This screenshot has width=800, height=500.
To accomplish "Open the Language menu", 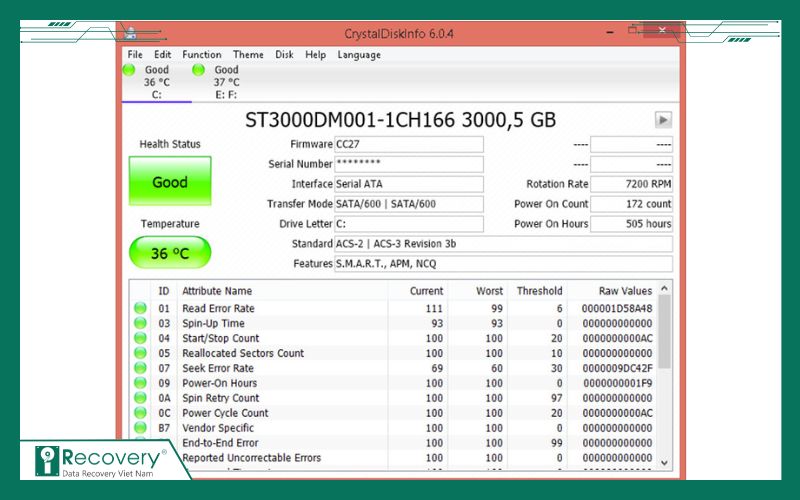I will tap(359, 55).
